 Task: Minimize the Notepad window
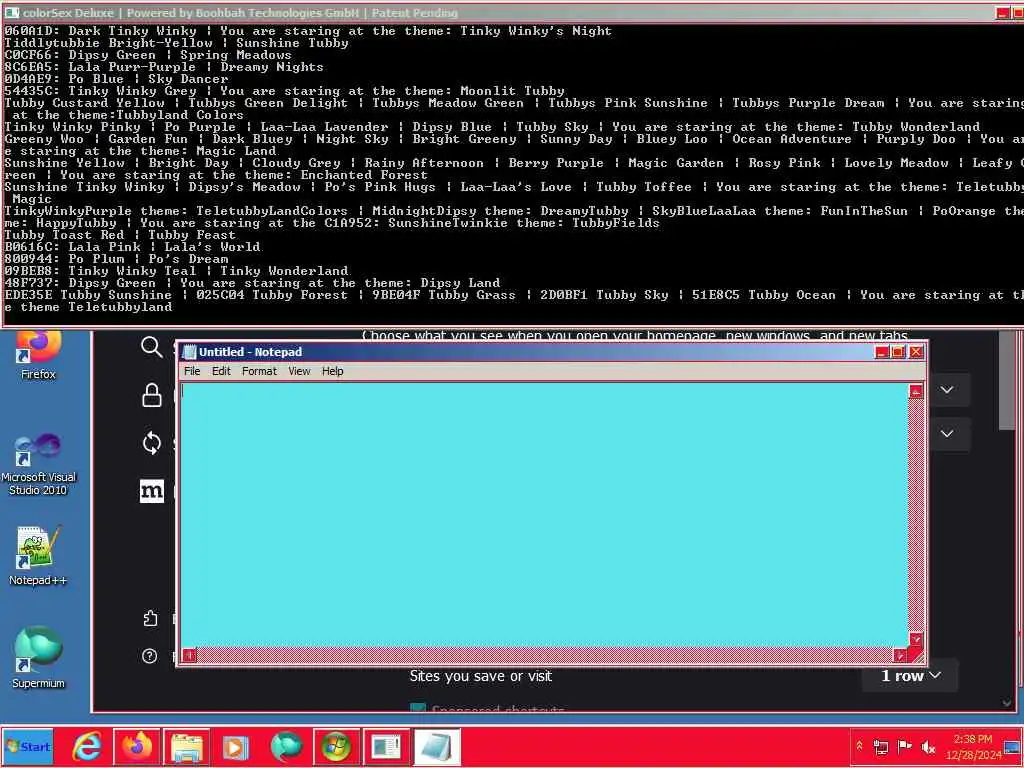882,352
